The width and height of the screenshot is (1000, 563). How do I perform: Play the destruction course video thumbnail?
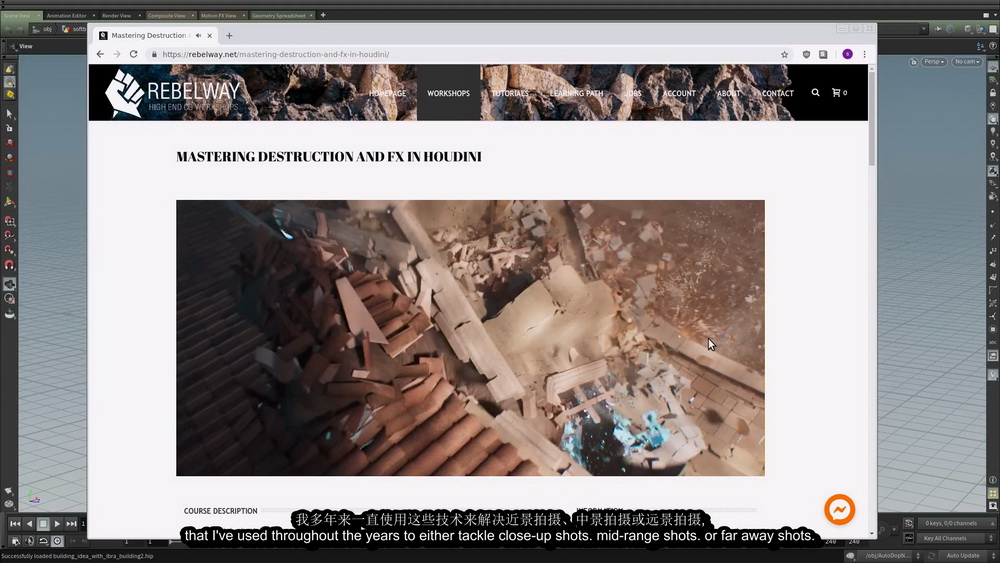click(470, 338)
